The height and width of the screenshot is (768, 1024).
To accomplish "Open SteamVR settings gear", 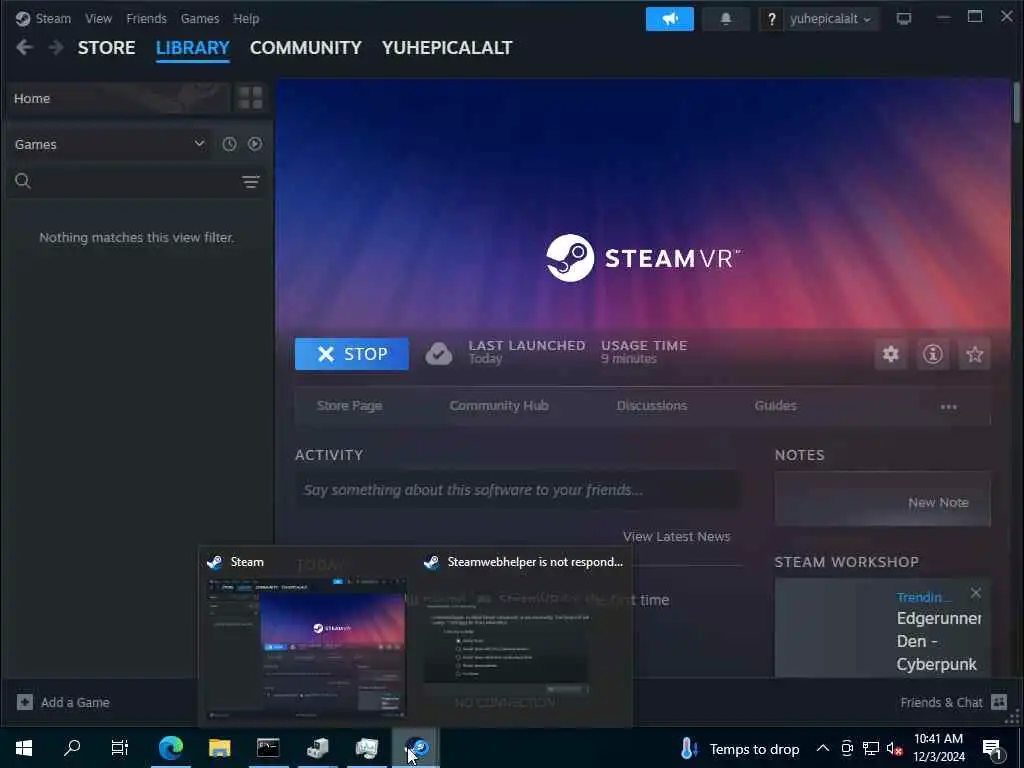I will tap(891, 354).
